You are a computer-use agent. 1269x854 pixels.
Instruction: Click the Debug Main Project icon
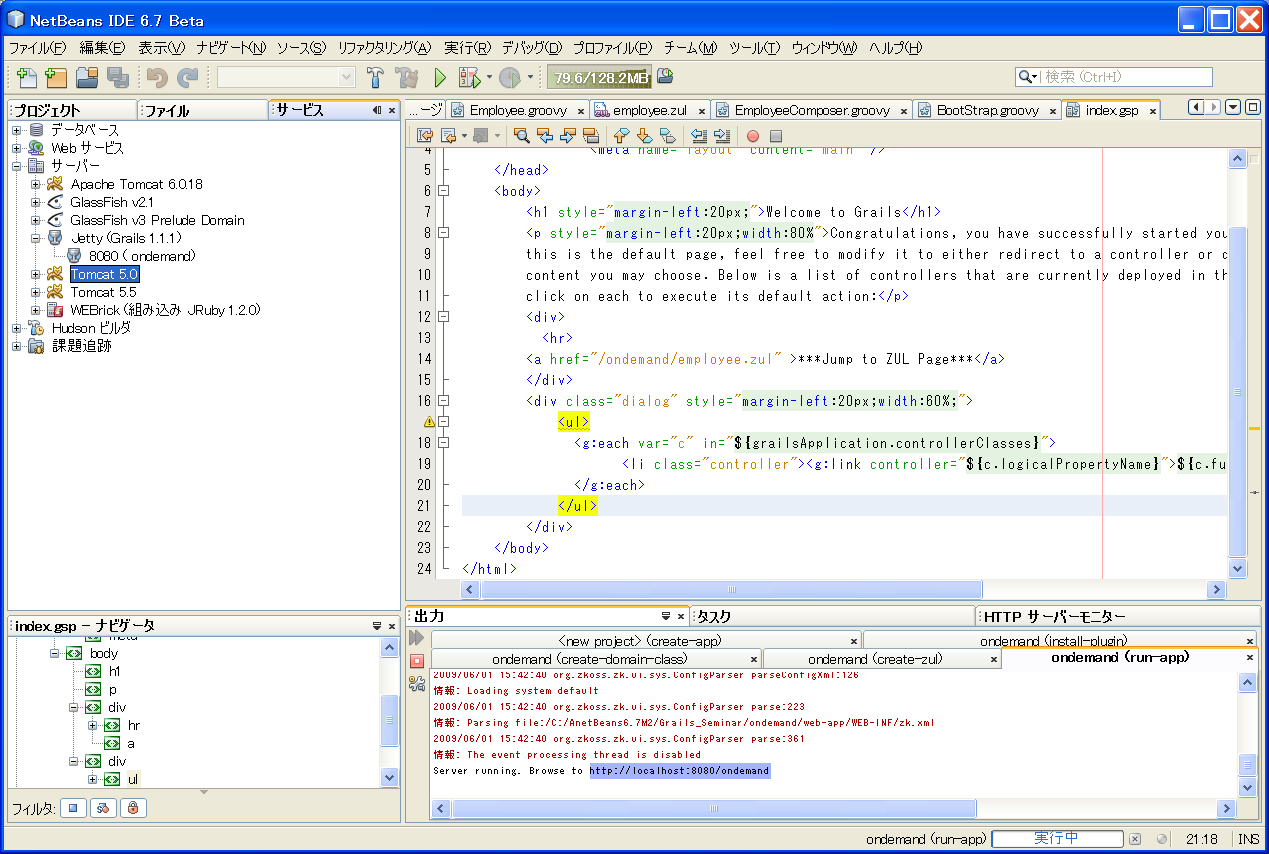pyautogui.click(x=469, y=77)
